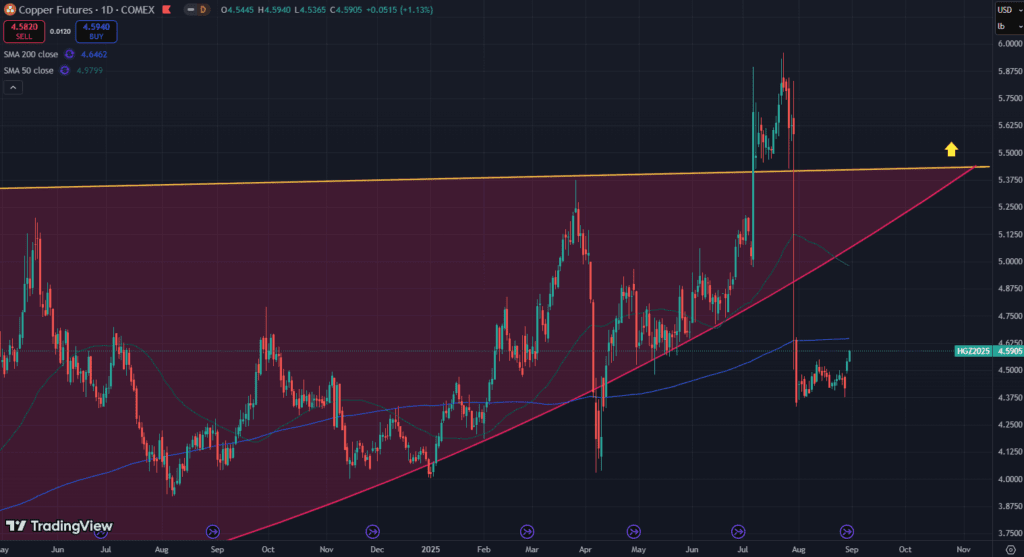
Task: Click the contract roll marker before the Sep axis label
Action: coord(846,531)
